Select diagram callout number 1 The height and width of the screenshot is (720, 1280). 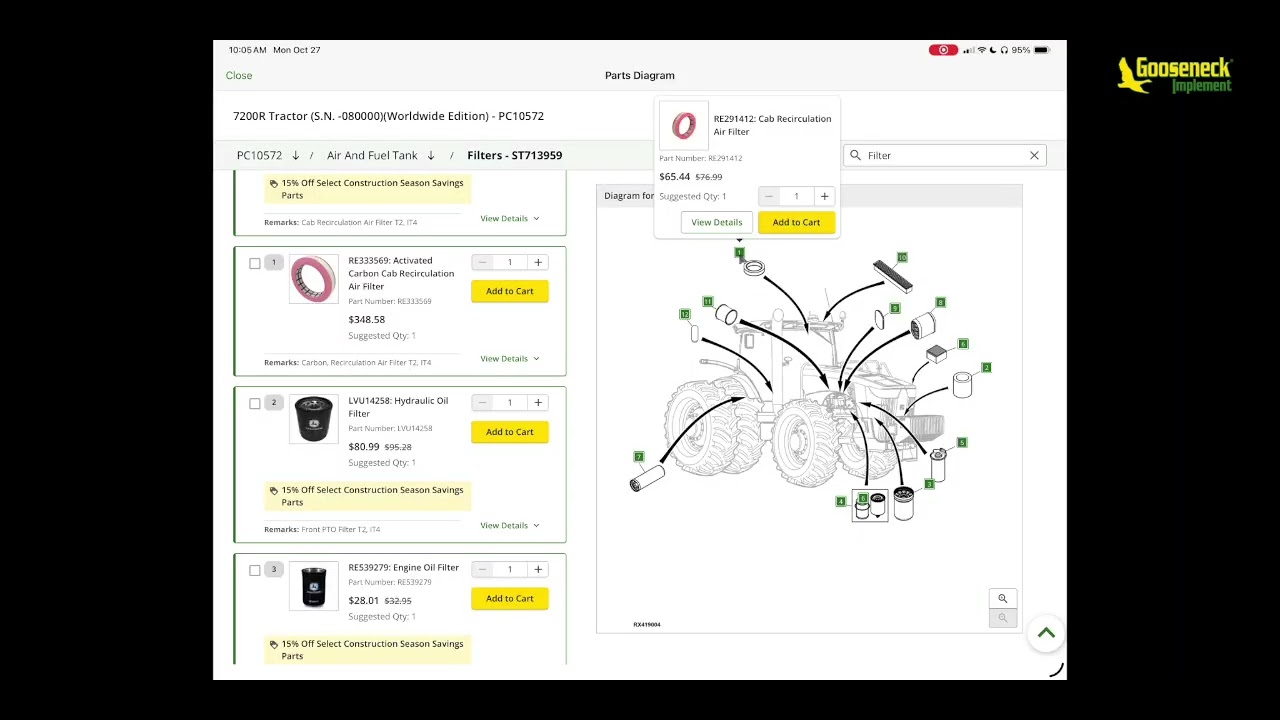[739, 252]
